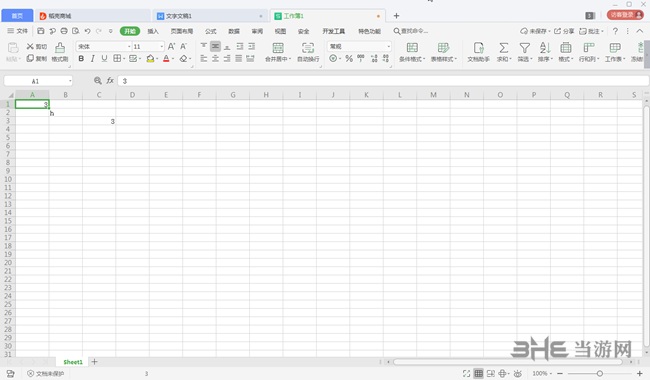Click the merge and center icon

tap(278, 48)
